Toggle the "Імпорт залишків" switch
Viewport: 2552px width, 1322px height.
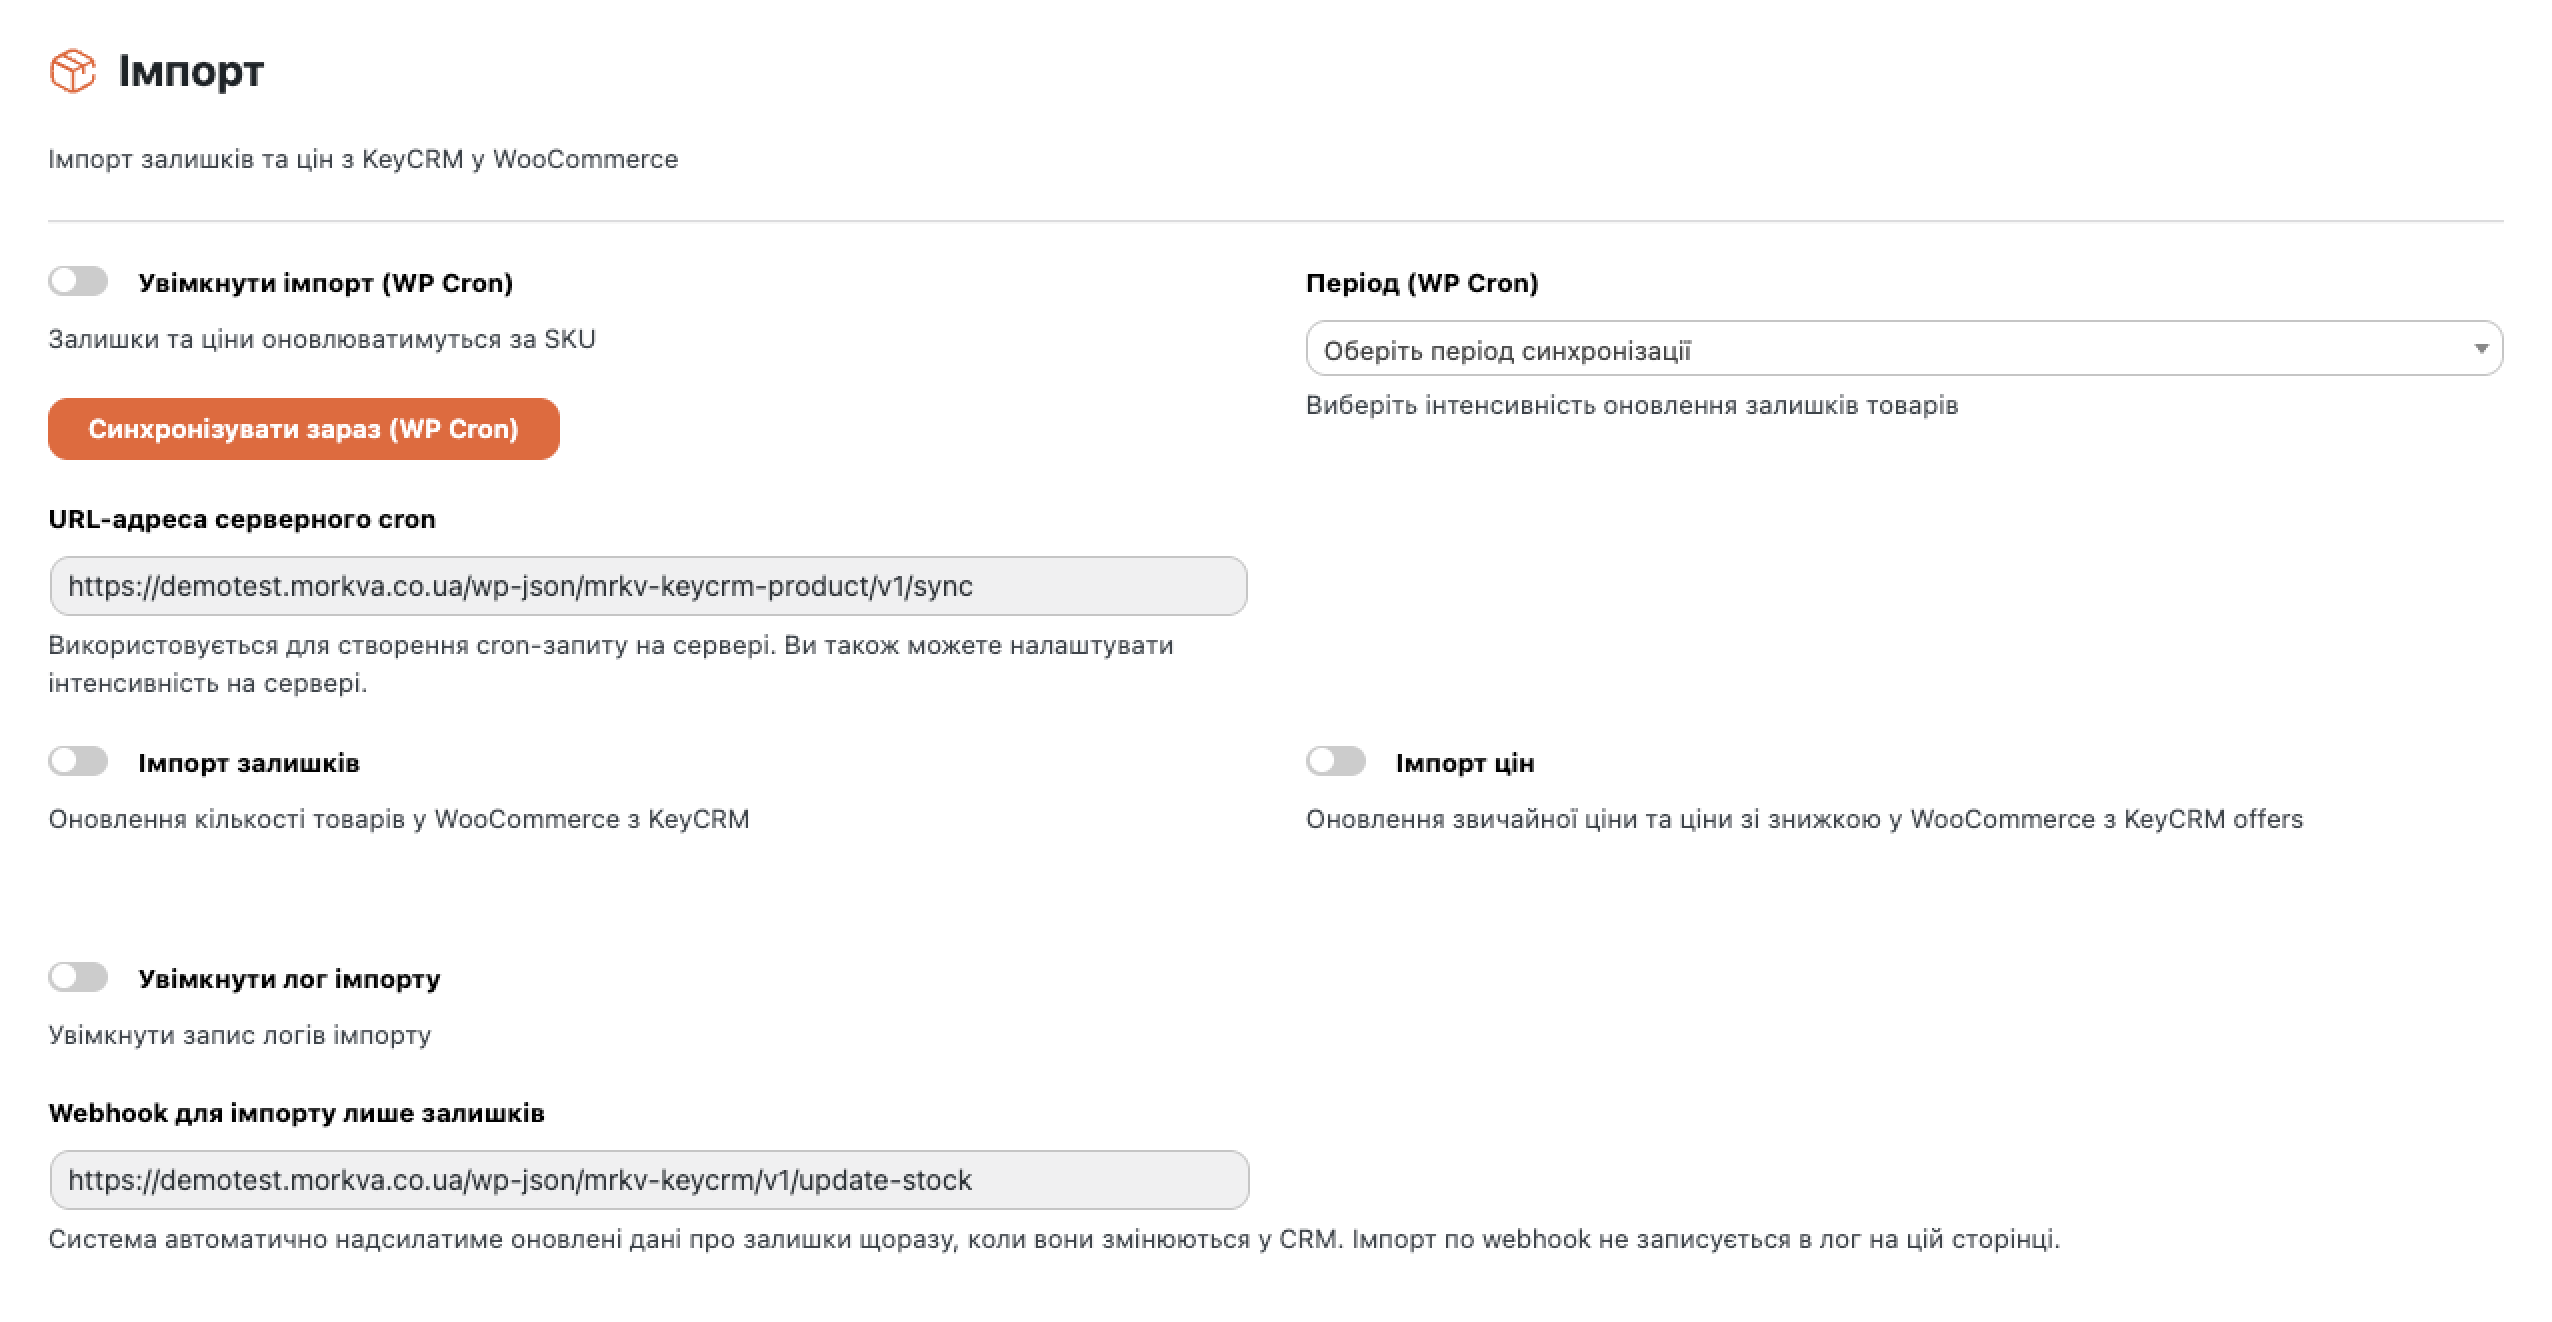tap(78, 762)
